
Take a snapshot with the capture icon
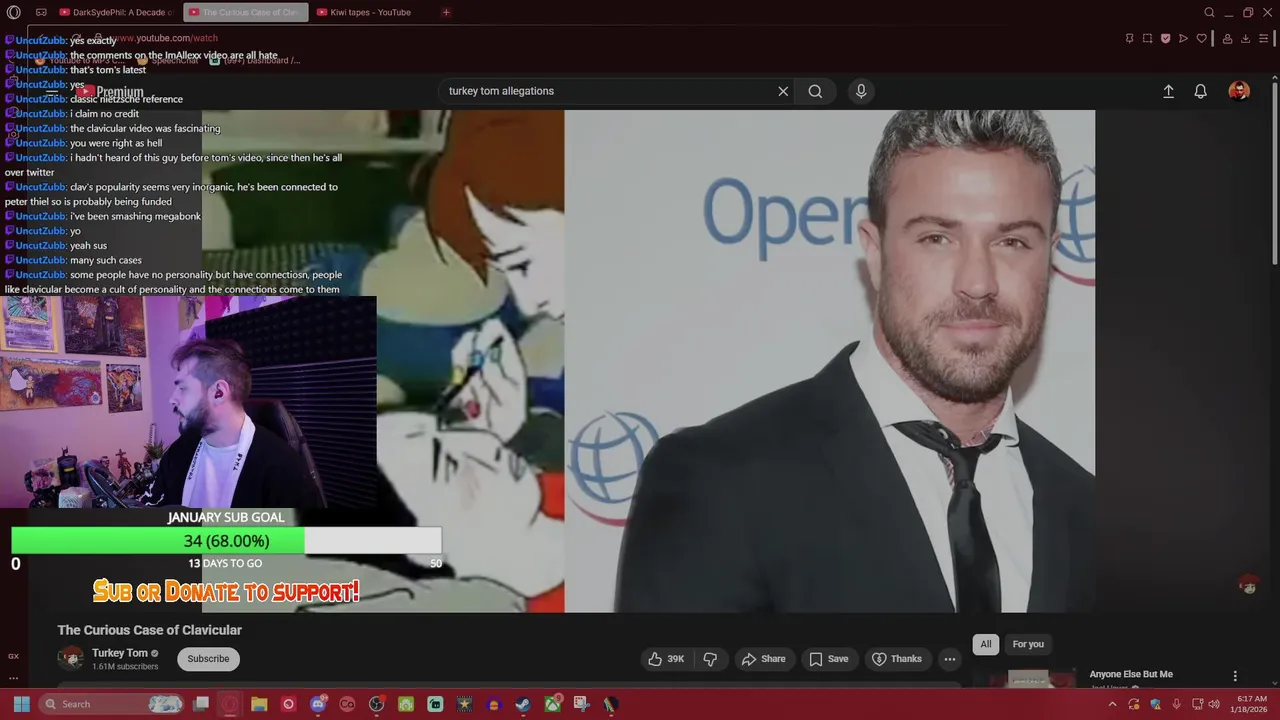1147,38
